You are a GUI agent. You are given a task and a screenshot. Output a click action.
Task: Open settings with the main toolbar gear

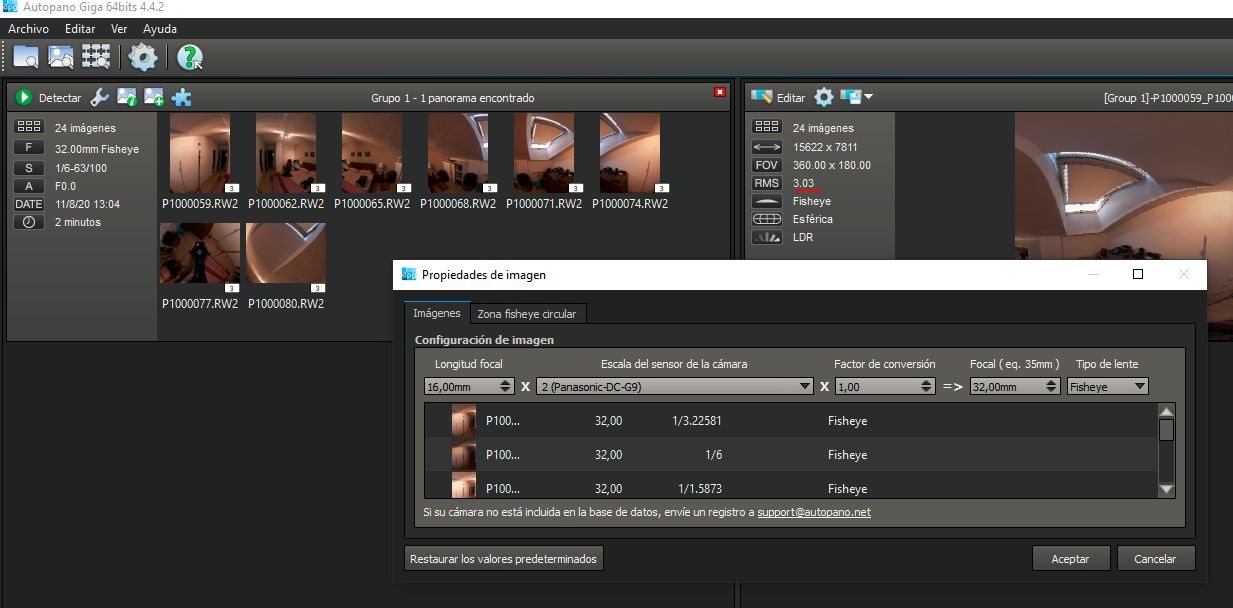143,57
